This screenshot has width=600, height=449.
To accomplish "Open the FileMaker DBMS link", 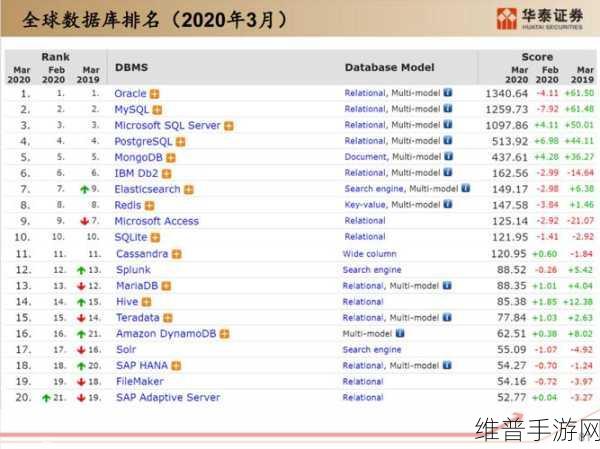I will pyautogui.click(x=140, y=381).
